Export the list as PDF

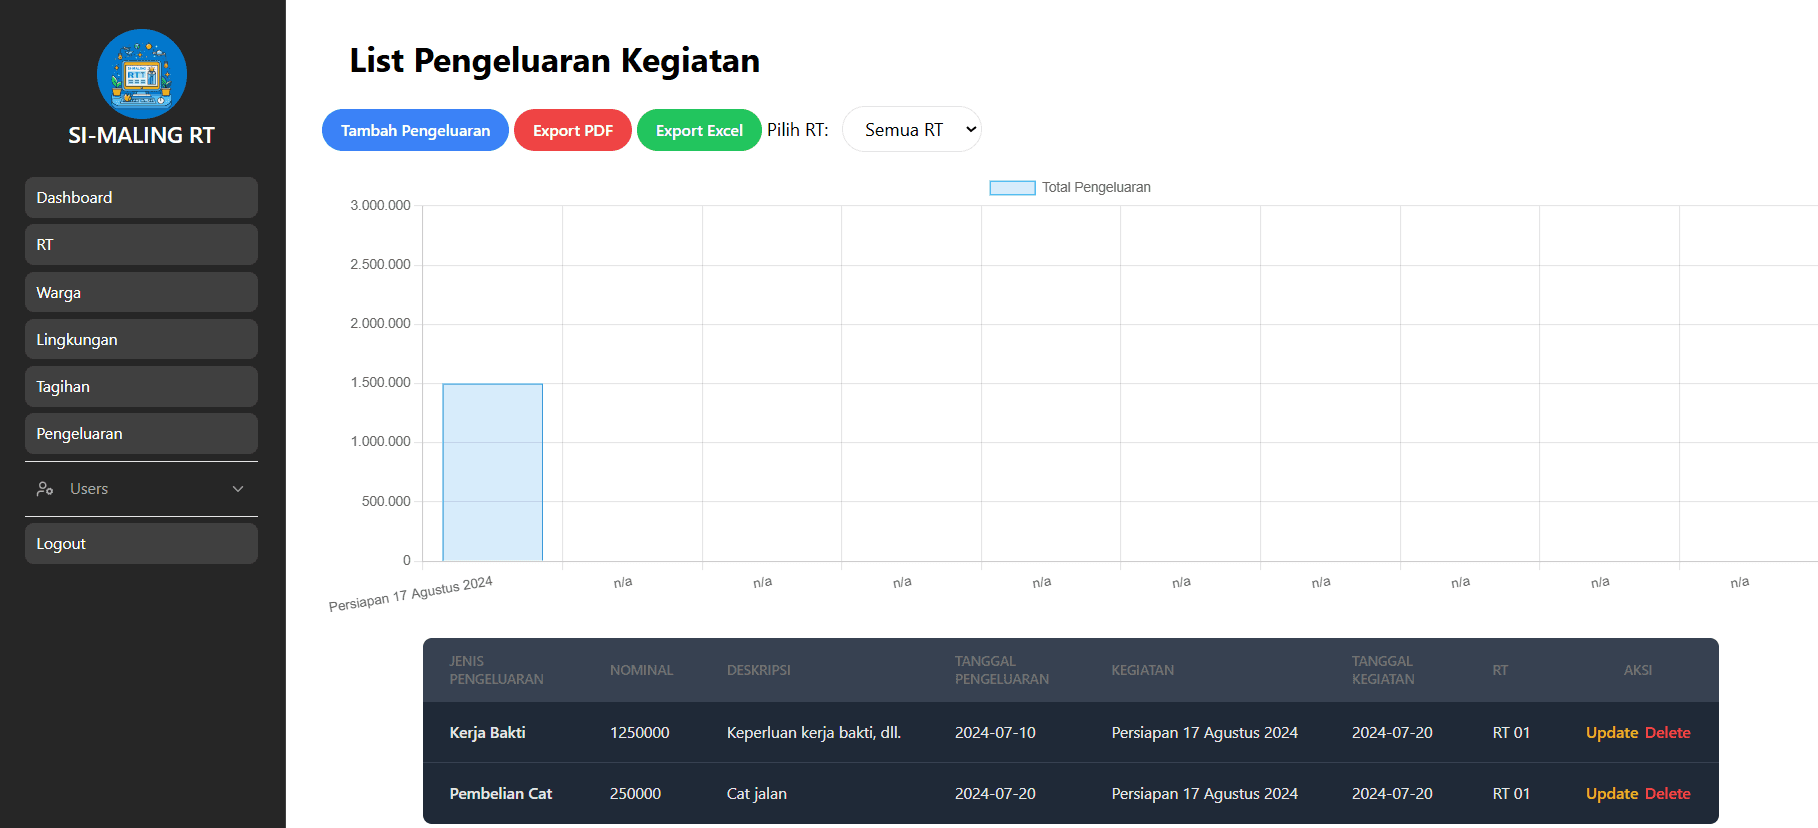[573, 130]
